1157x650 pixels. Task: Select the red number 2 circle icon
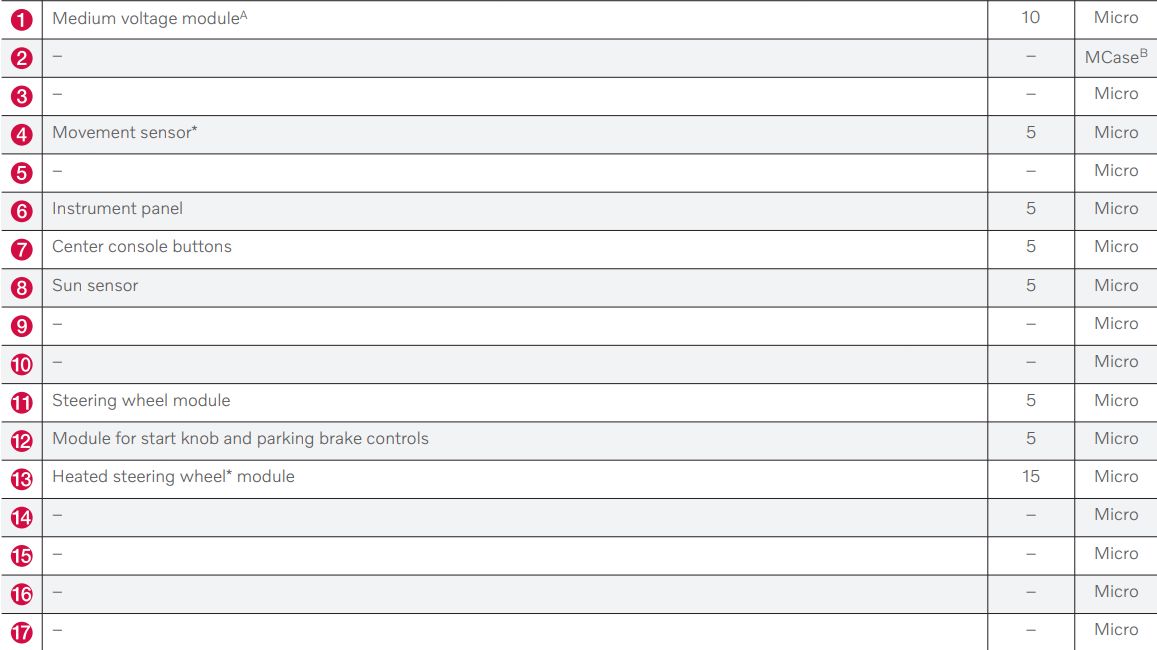[21, 58]
